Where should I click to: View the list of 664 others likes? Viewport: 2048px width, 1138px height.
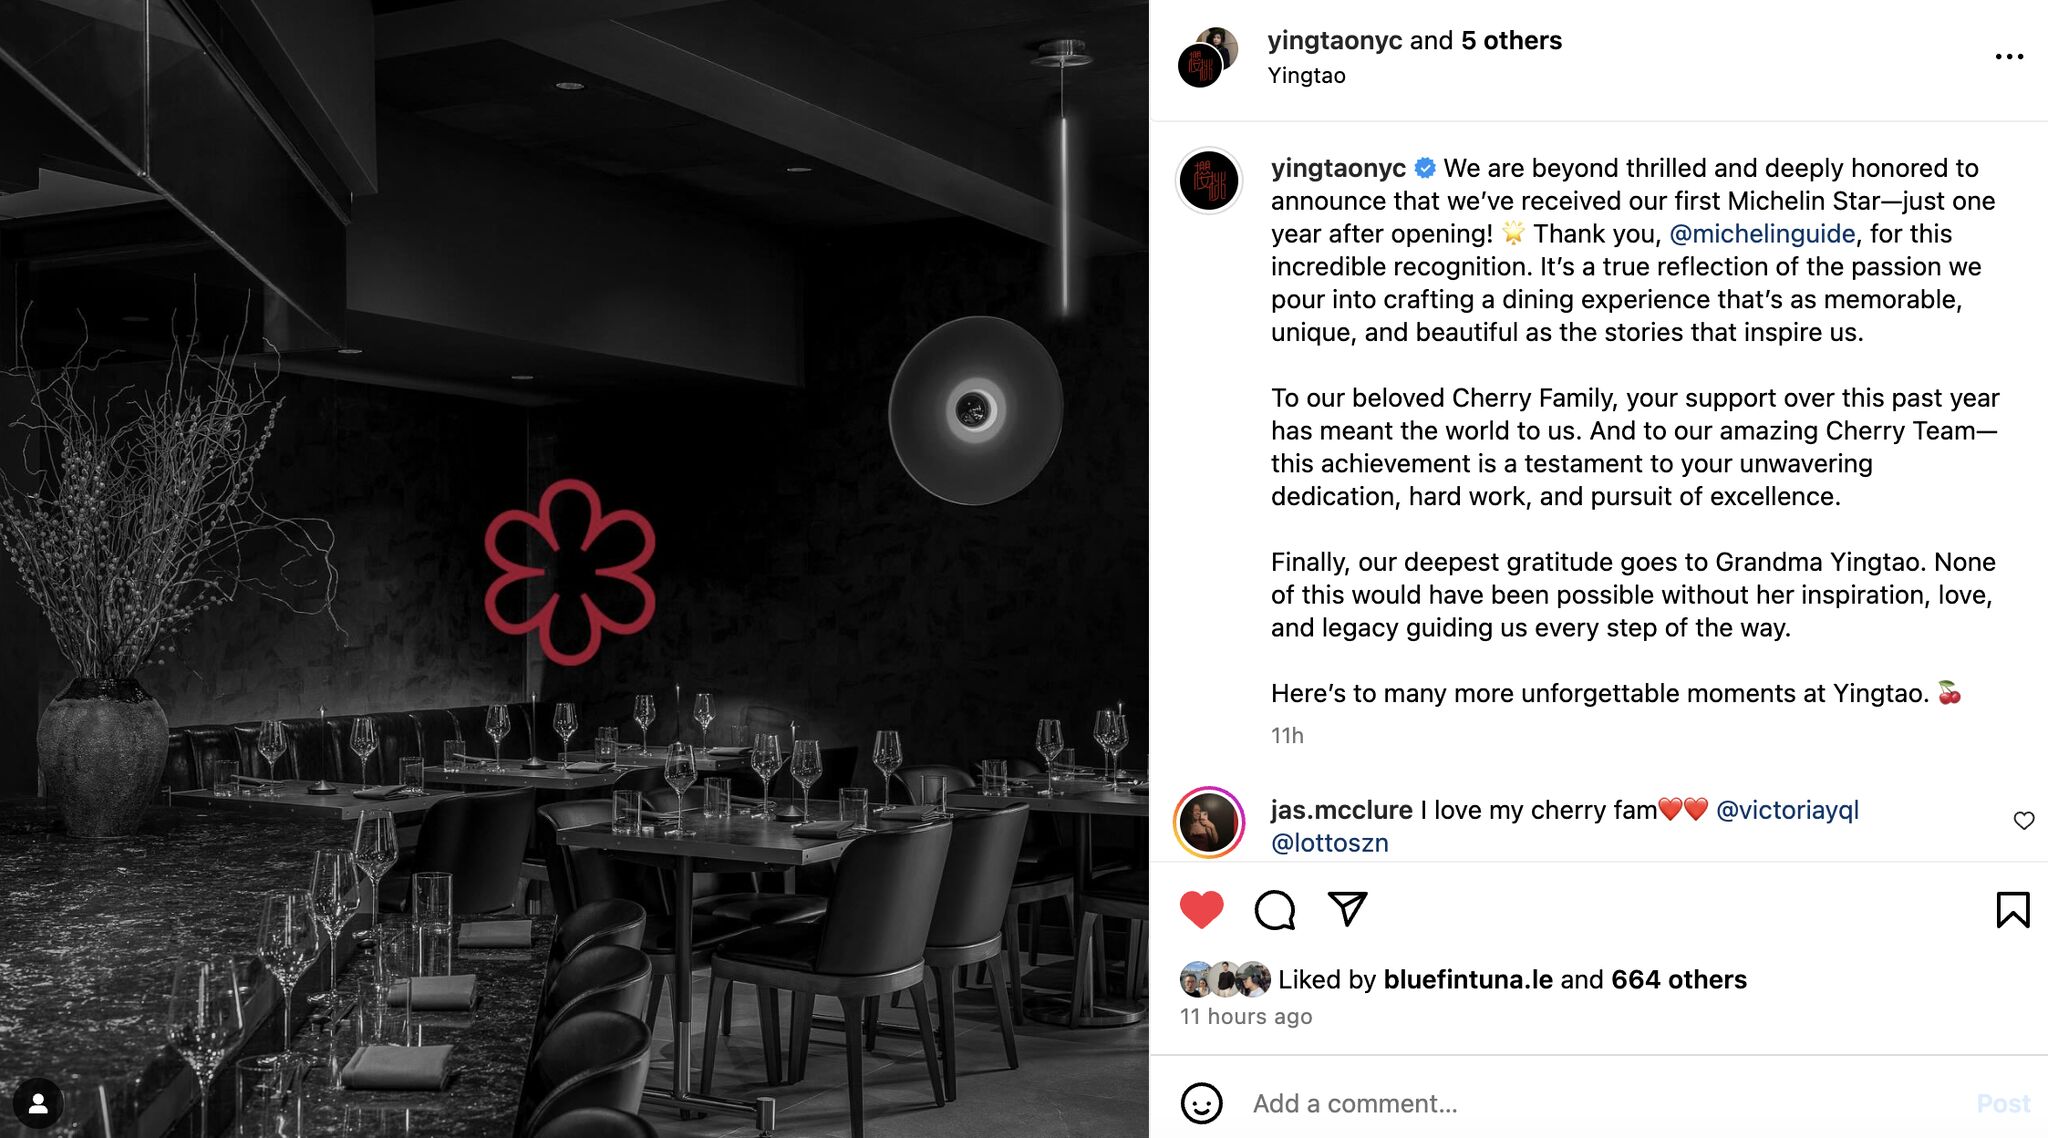[1678, 979]
